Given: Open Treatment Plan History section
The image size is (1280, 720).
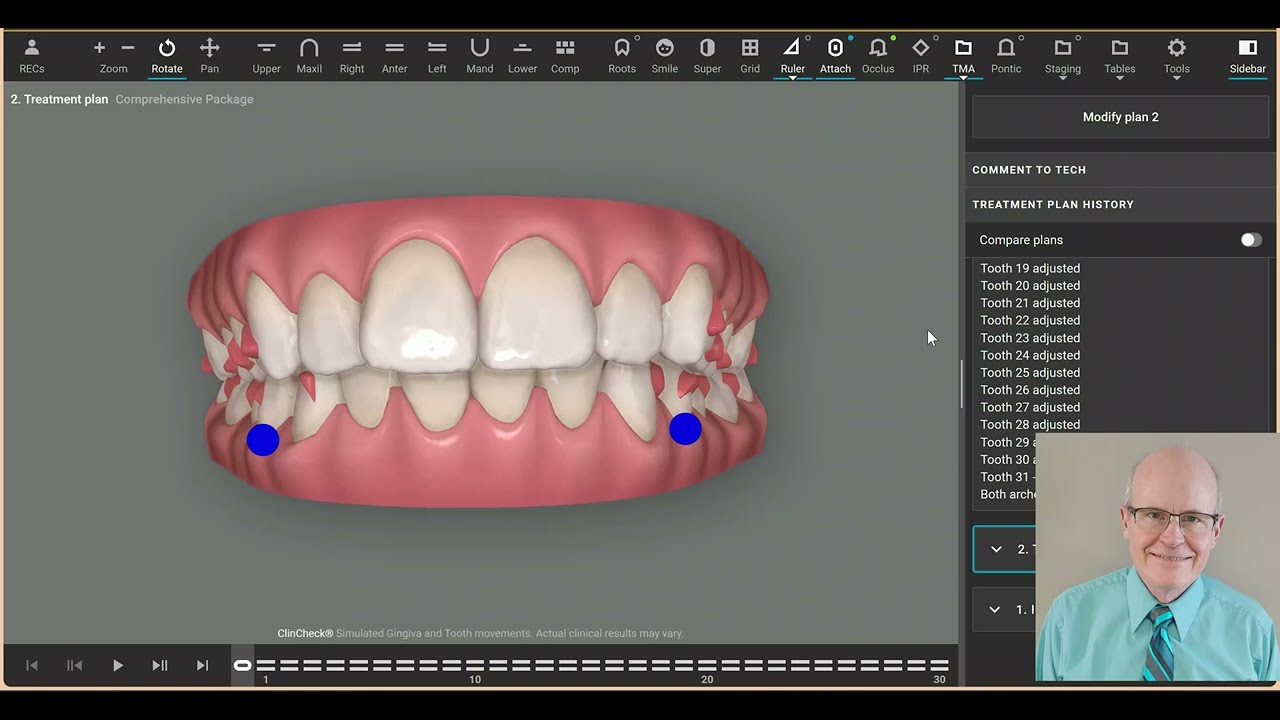Looking at the screenshot, I should click(1120, 204).
